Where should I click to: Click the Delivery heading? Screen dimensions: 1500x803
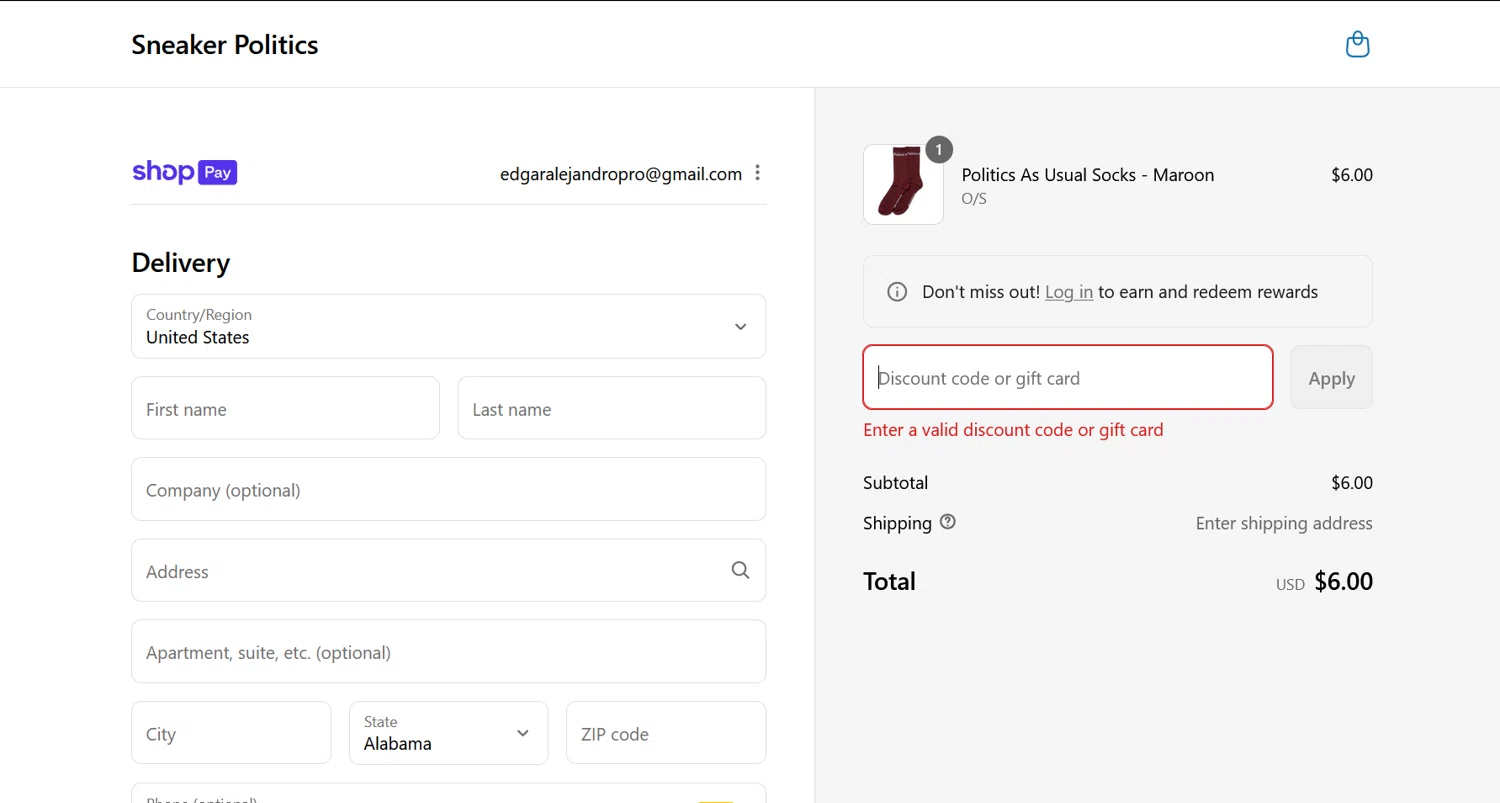[x=181, y=263]
